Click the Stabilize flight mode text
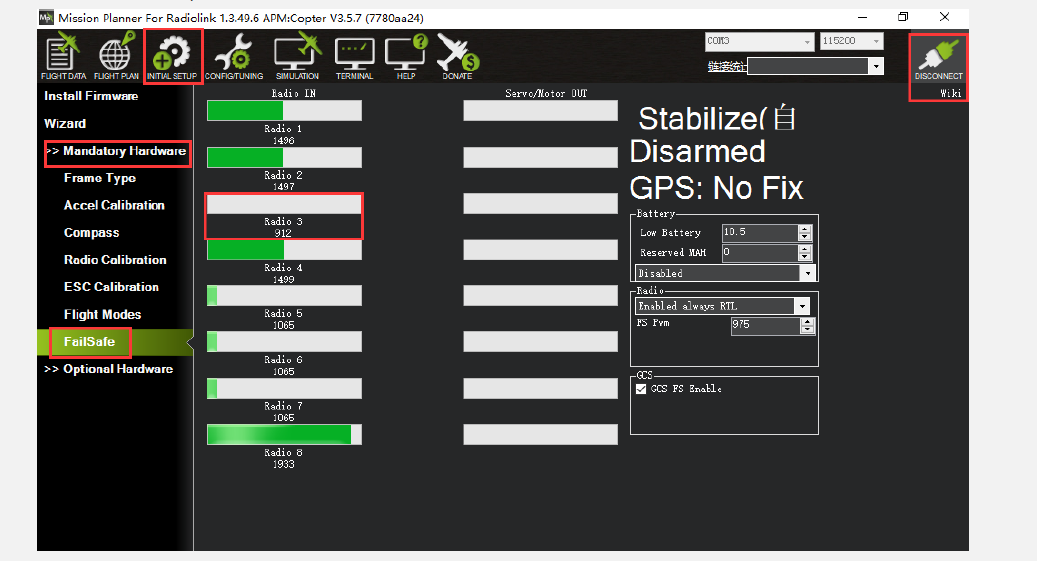The width and height of the screenshot is (1037, 561). click(x=716, y=119)
